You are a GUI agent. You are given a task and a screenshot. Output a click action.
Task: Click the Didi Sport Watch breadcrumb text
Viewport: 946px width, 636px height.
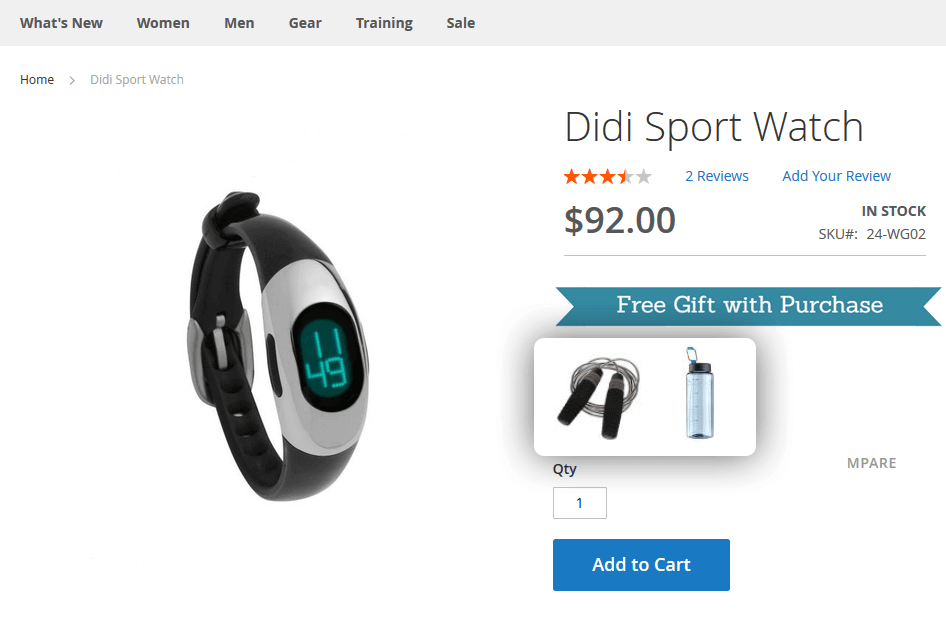tap(137, 80)
